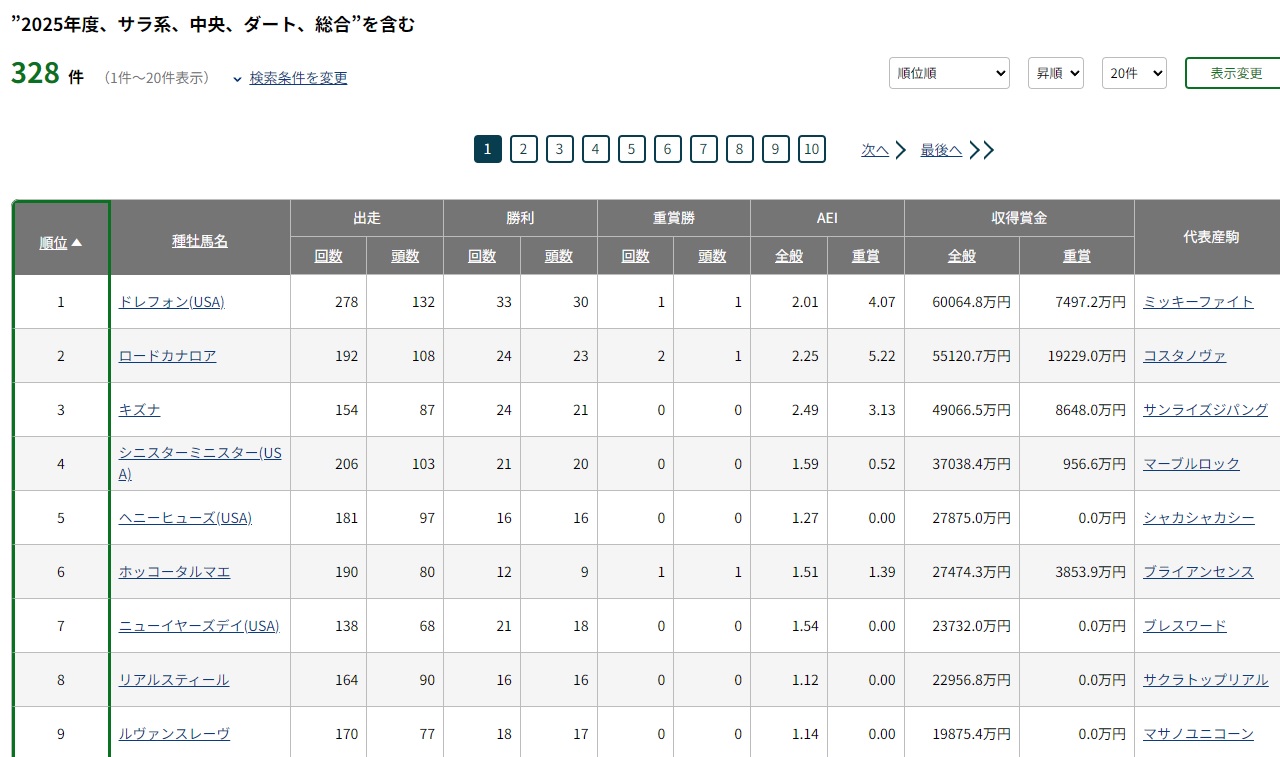
Task: Open the 20件 results-per-page dropdown
Action: pos(1133,73)
